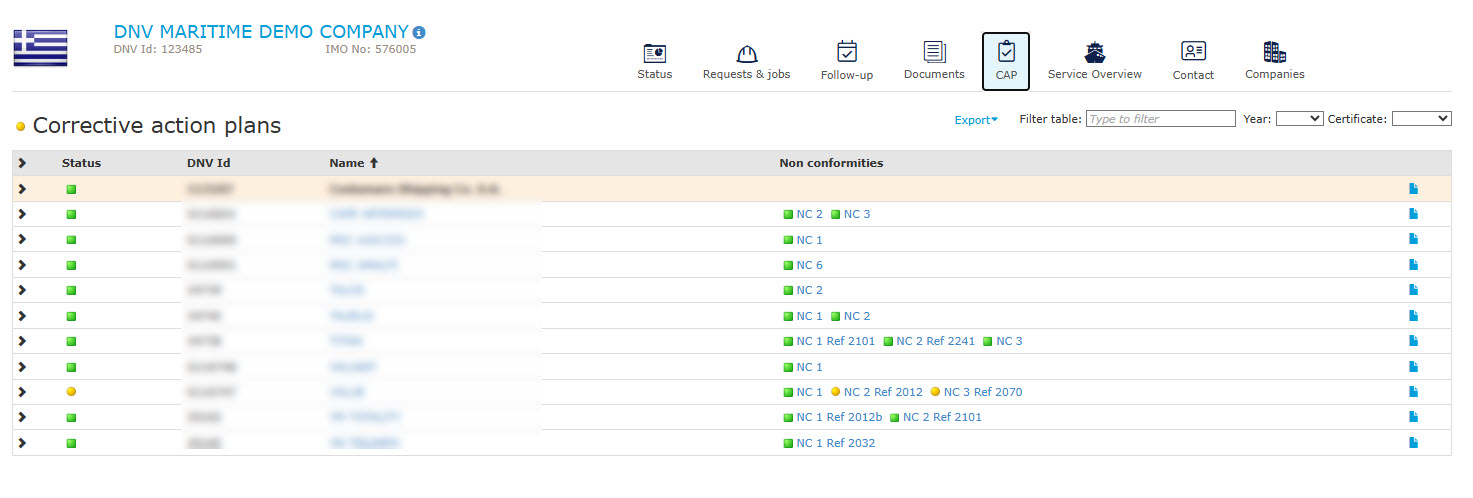Viewport: 1473px width, 498px height.
Task: Open the Year dropdown
Action: pyautogui.click(x=1300, y=118)
